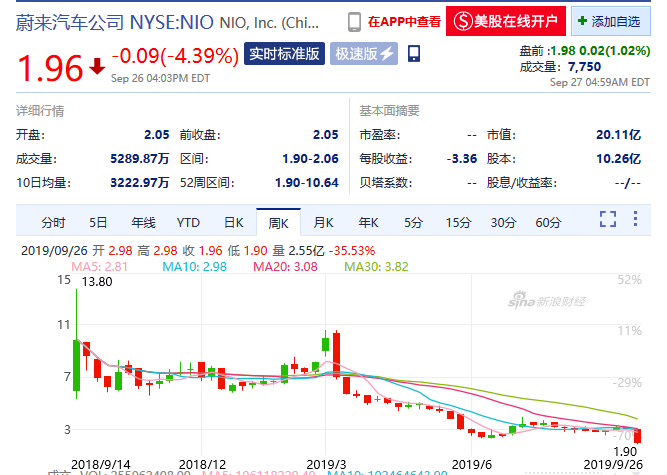Click the MA10: 2.98 indicator label

194,267
